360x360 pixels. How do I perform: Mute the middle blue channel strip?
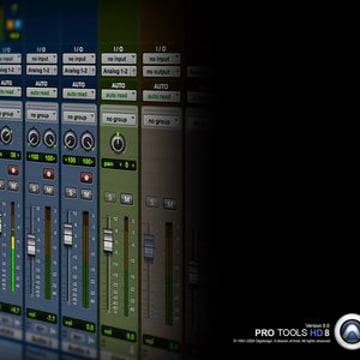(49, 190)
